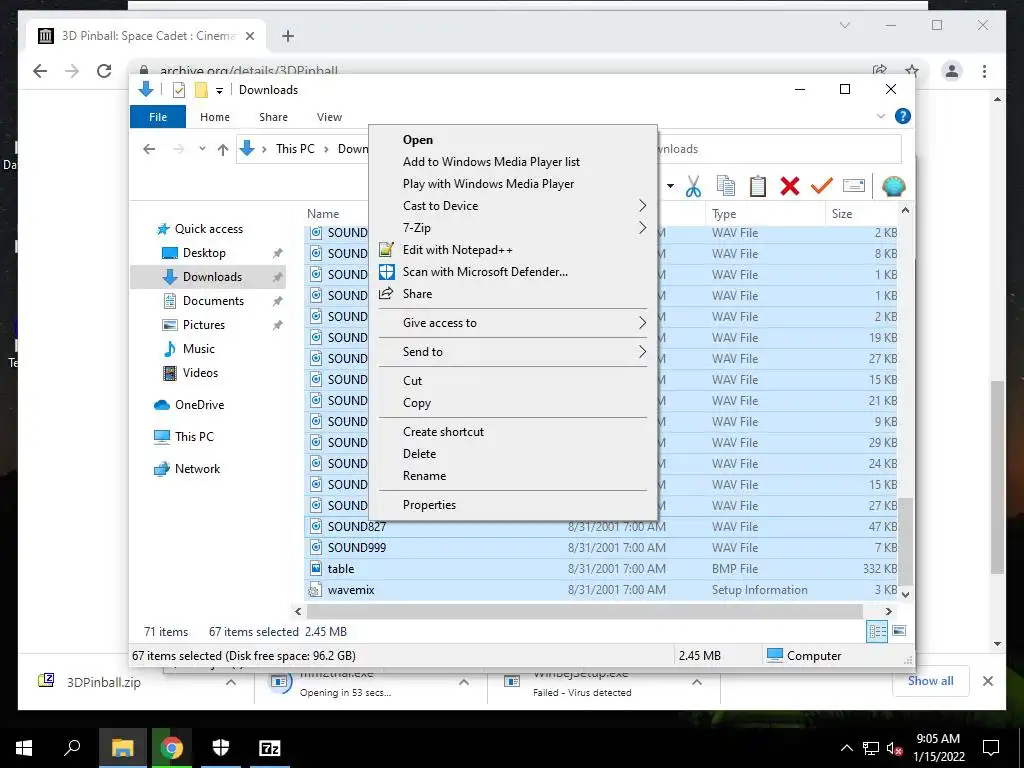Select Documents in navigation pane
The width and height of the screenshot is (1024, 768).
point(213,301)
